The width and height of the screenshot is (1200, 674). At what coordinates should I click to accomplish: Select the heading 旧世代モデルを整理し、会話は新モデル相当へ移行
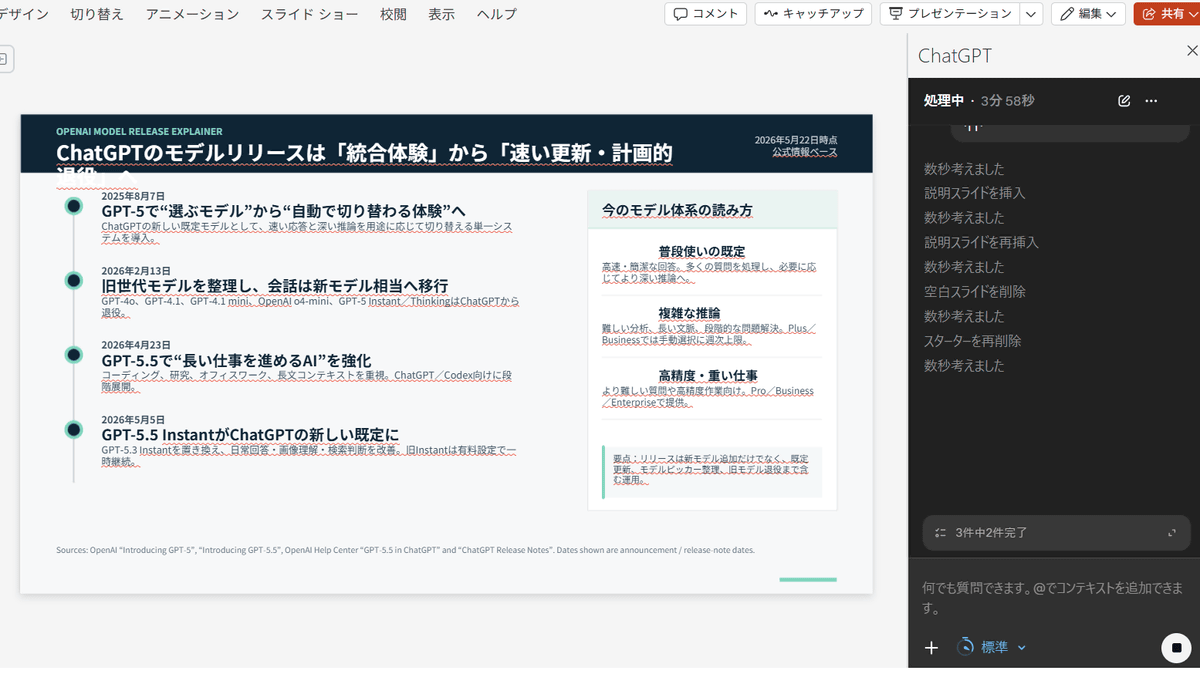(274, 286)
